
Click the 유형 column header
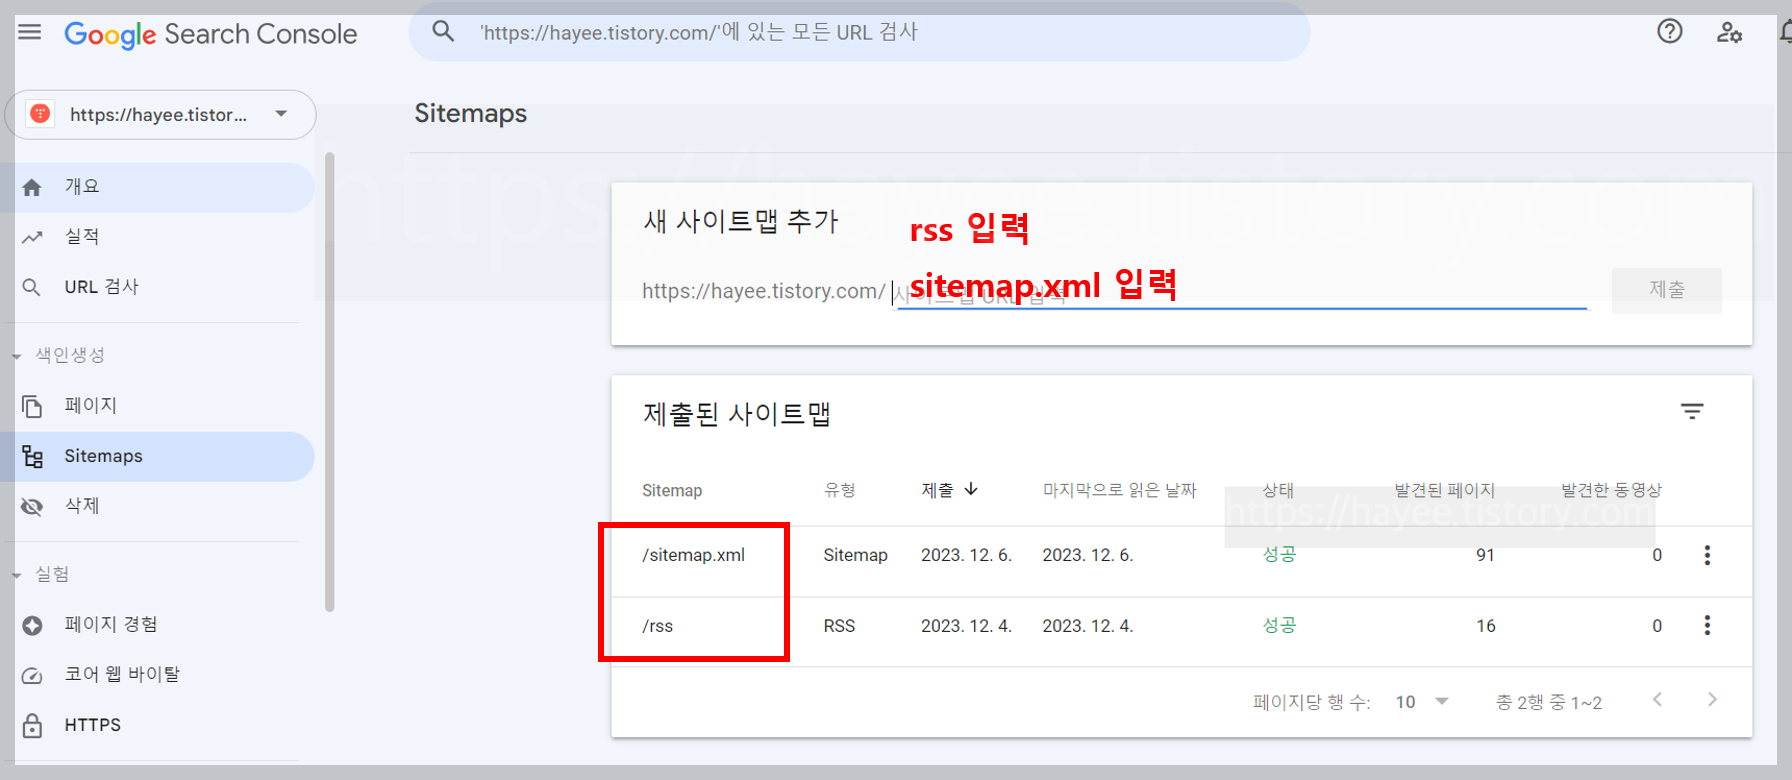click(840, 490)
